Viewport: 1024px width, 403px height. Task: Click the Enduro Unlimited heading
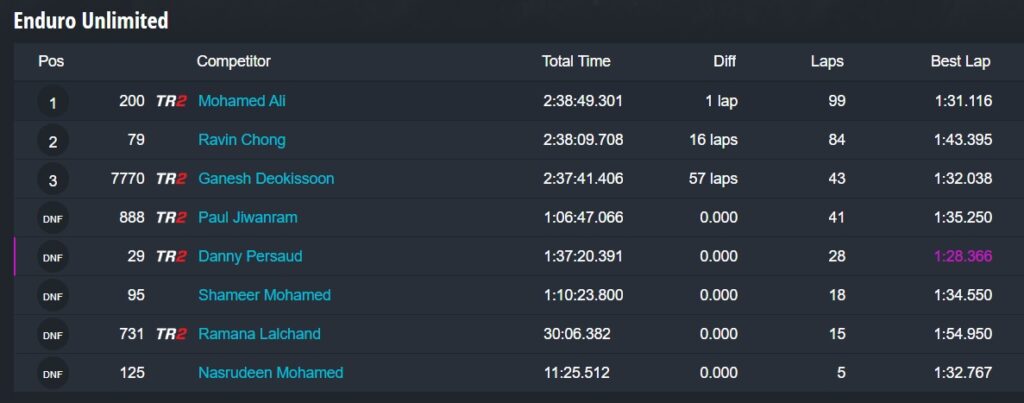click(91, 20)
